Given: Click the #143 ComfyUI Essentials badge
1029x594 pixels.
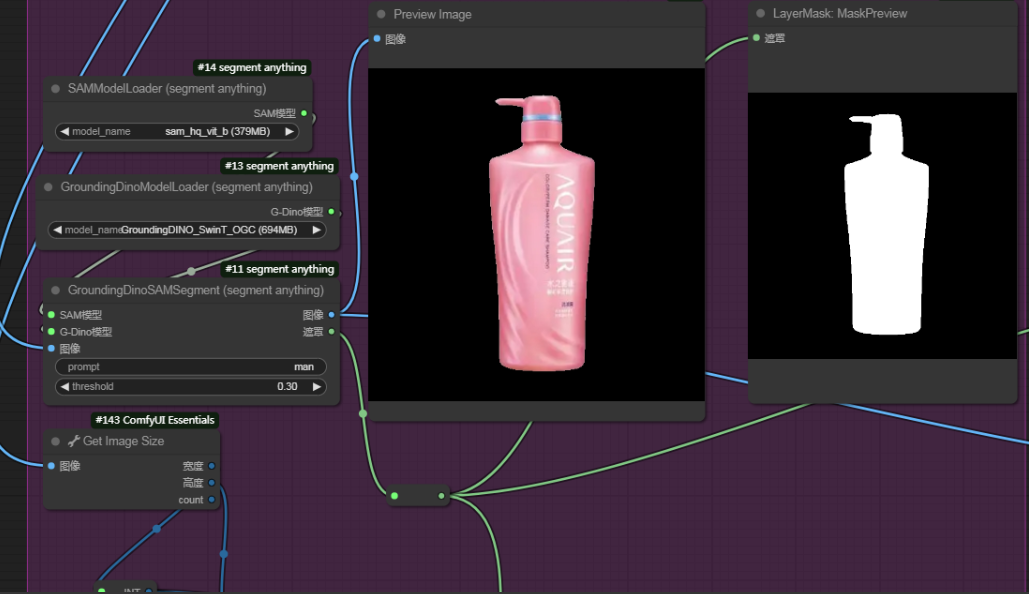Looking at the screenshot, I should [155, 420].
